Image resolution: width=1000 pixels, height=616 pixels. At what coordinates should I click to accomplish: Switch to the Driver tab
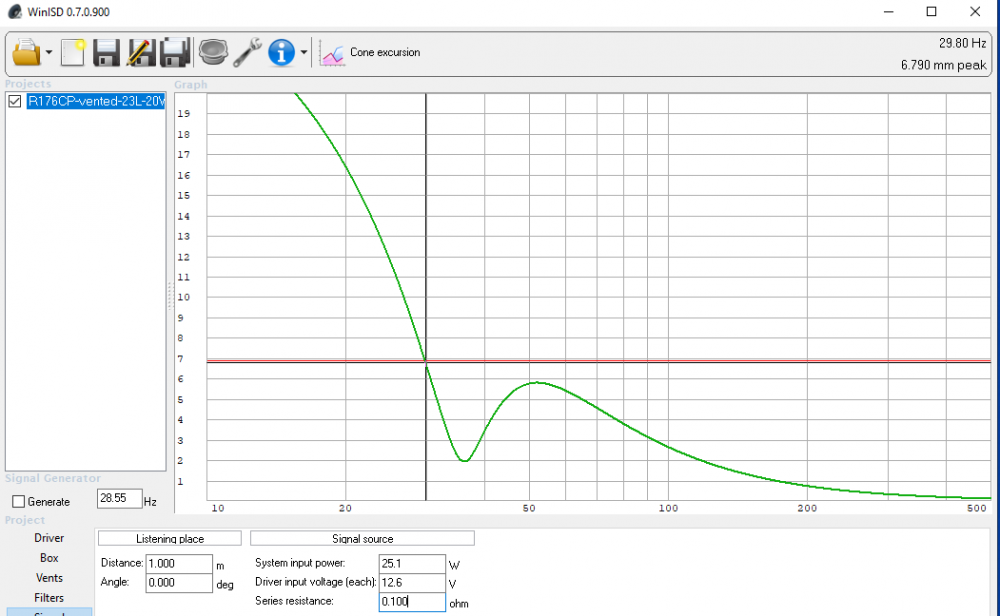click(x=49, y=538)
